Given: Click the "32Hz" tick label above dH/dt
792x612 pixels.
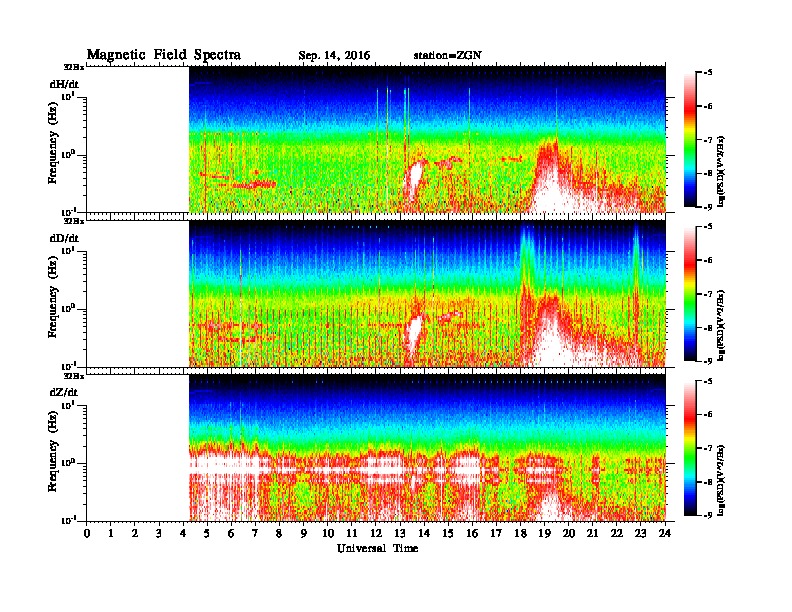Looking at the screenshot, I should (x=74, y=66).
